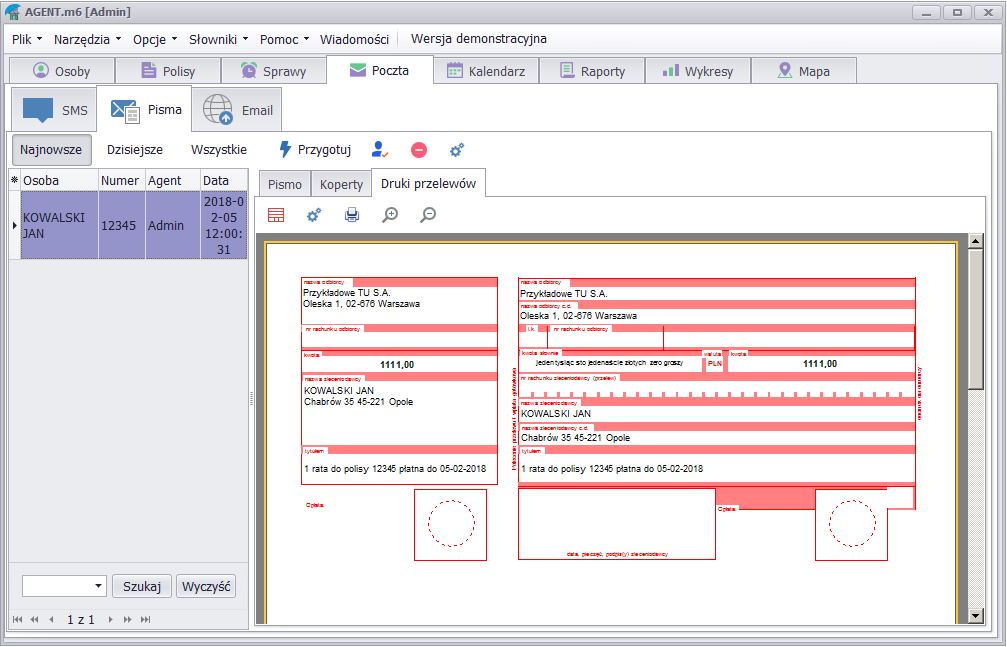This screenshot has width=1007, height=647.
Task: Open the Sprawy tab
Action: pyautogui.click(x=274, y=71)
